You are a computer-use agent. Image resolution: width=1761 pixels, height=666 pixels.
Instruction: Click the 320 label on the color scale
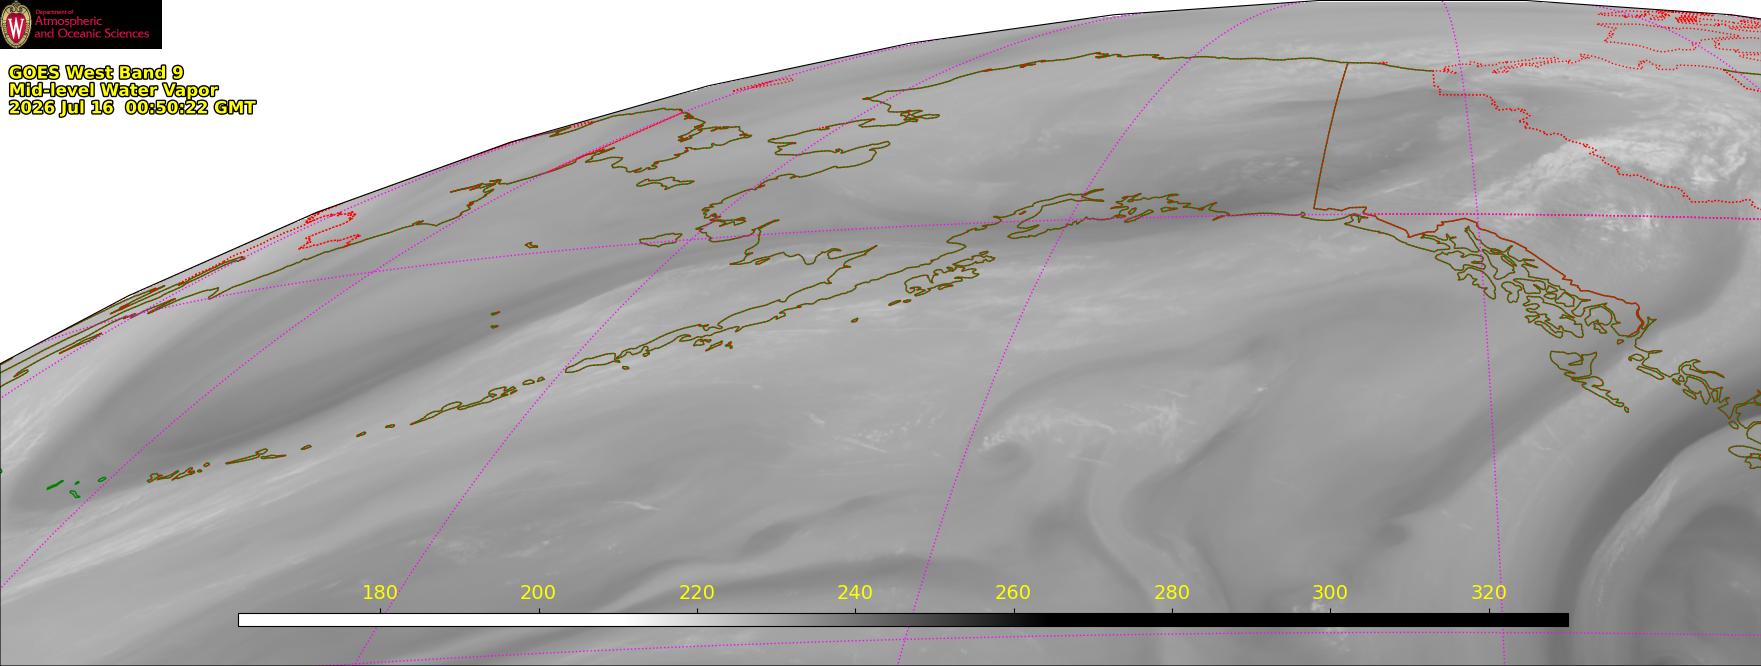tap(1489, 592)
